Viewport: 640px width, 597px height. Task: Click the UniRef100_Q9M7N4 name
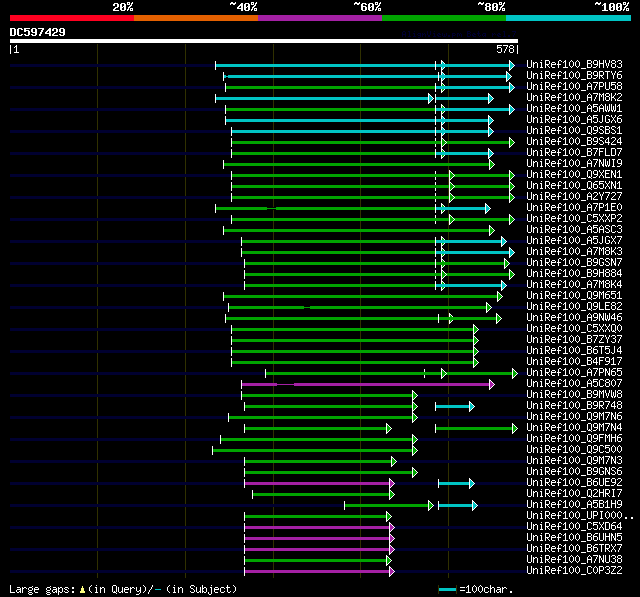tap(574, 428)
